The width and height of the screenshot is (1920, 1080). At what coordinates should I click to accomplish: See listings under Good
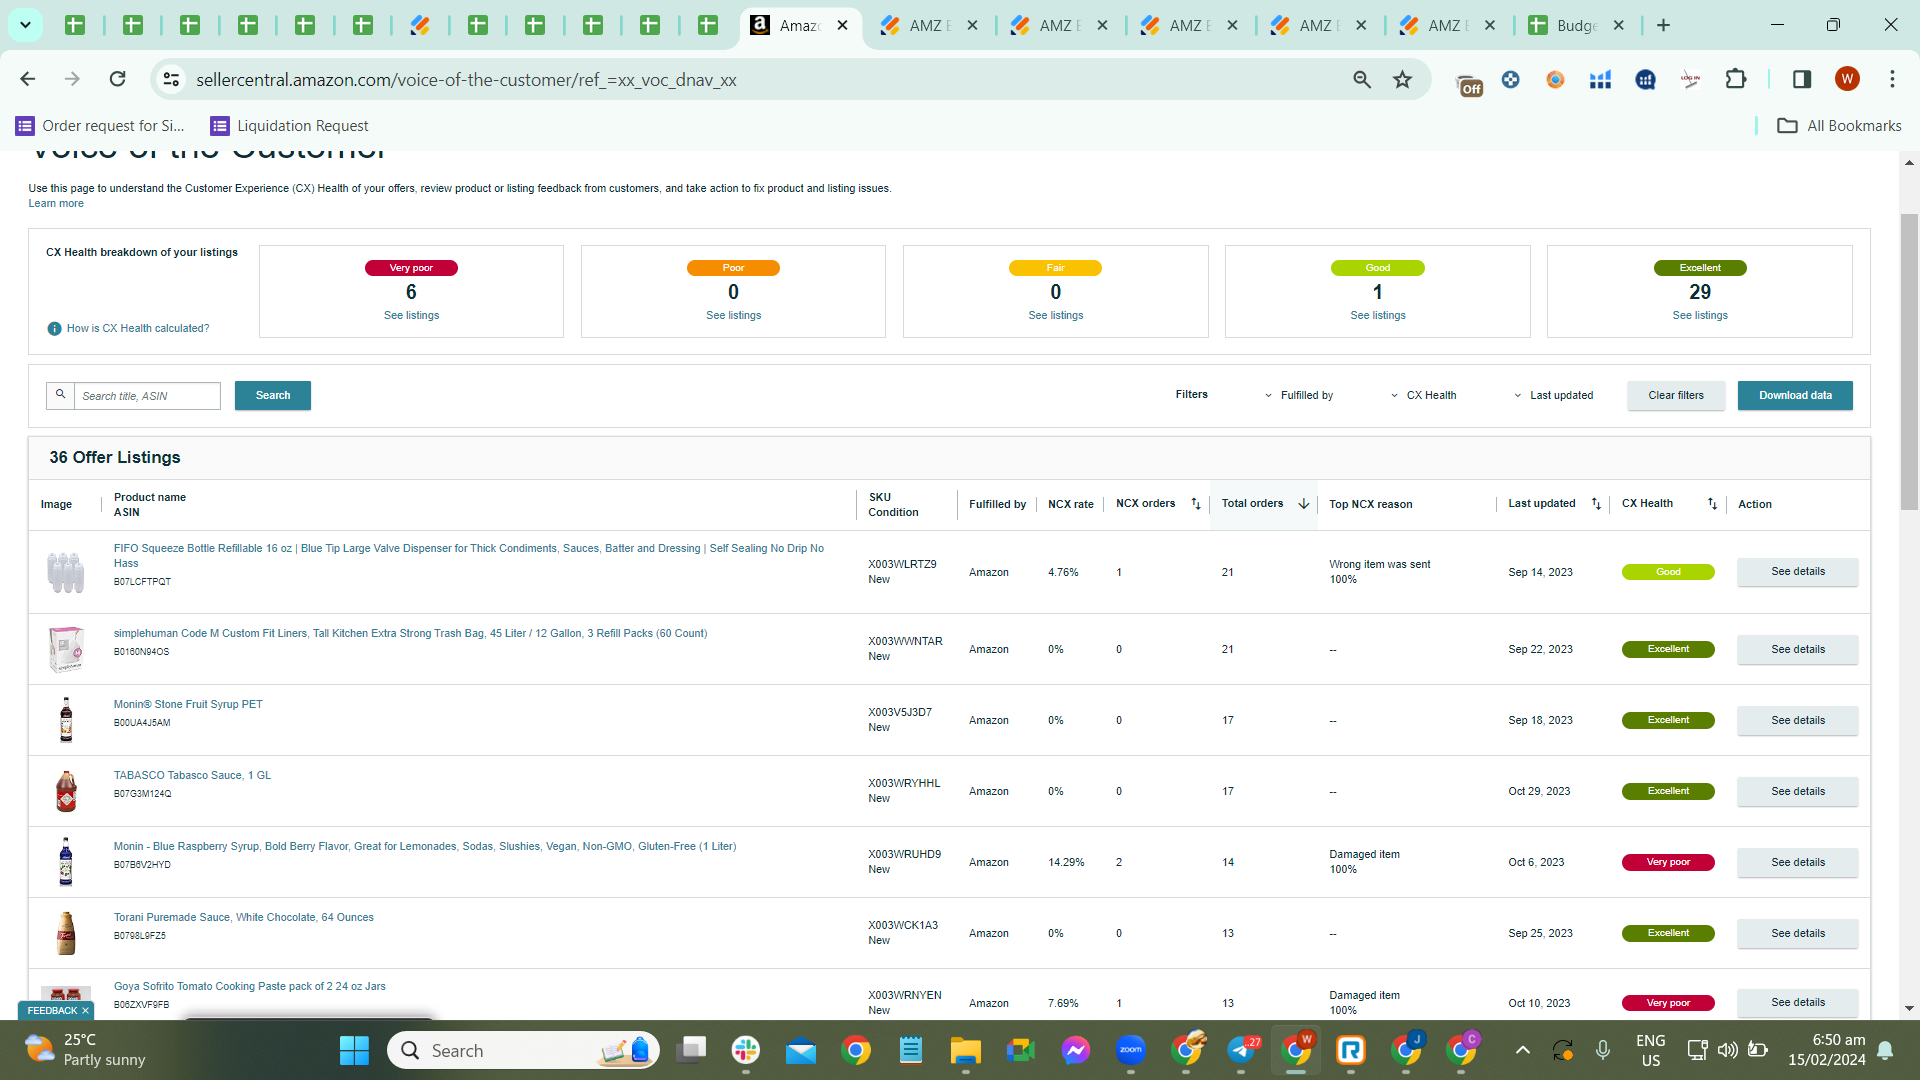pyautogui.click(x=1378, y=316)
